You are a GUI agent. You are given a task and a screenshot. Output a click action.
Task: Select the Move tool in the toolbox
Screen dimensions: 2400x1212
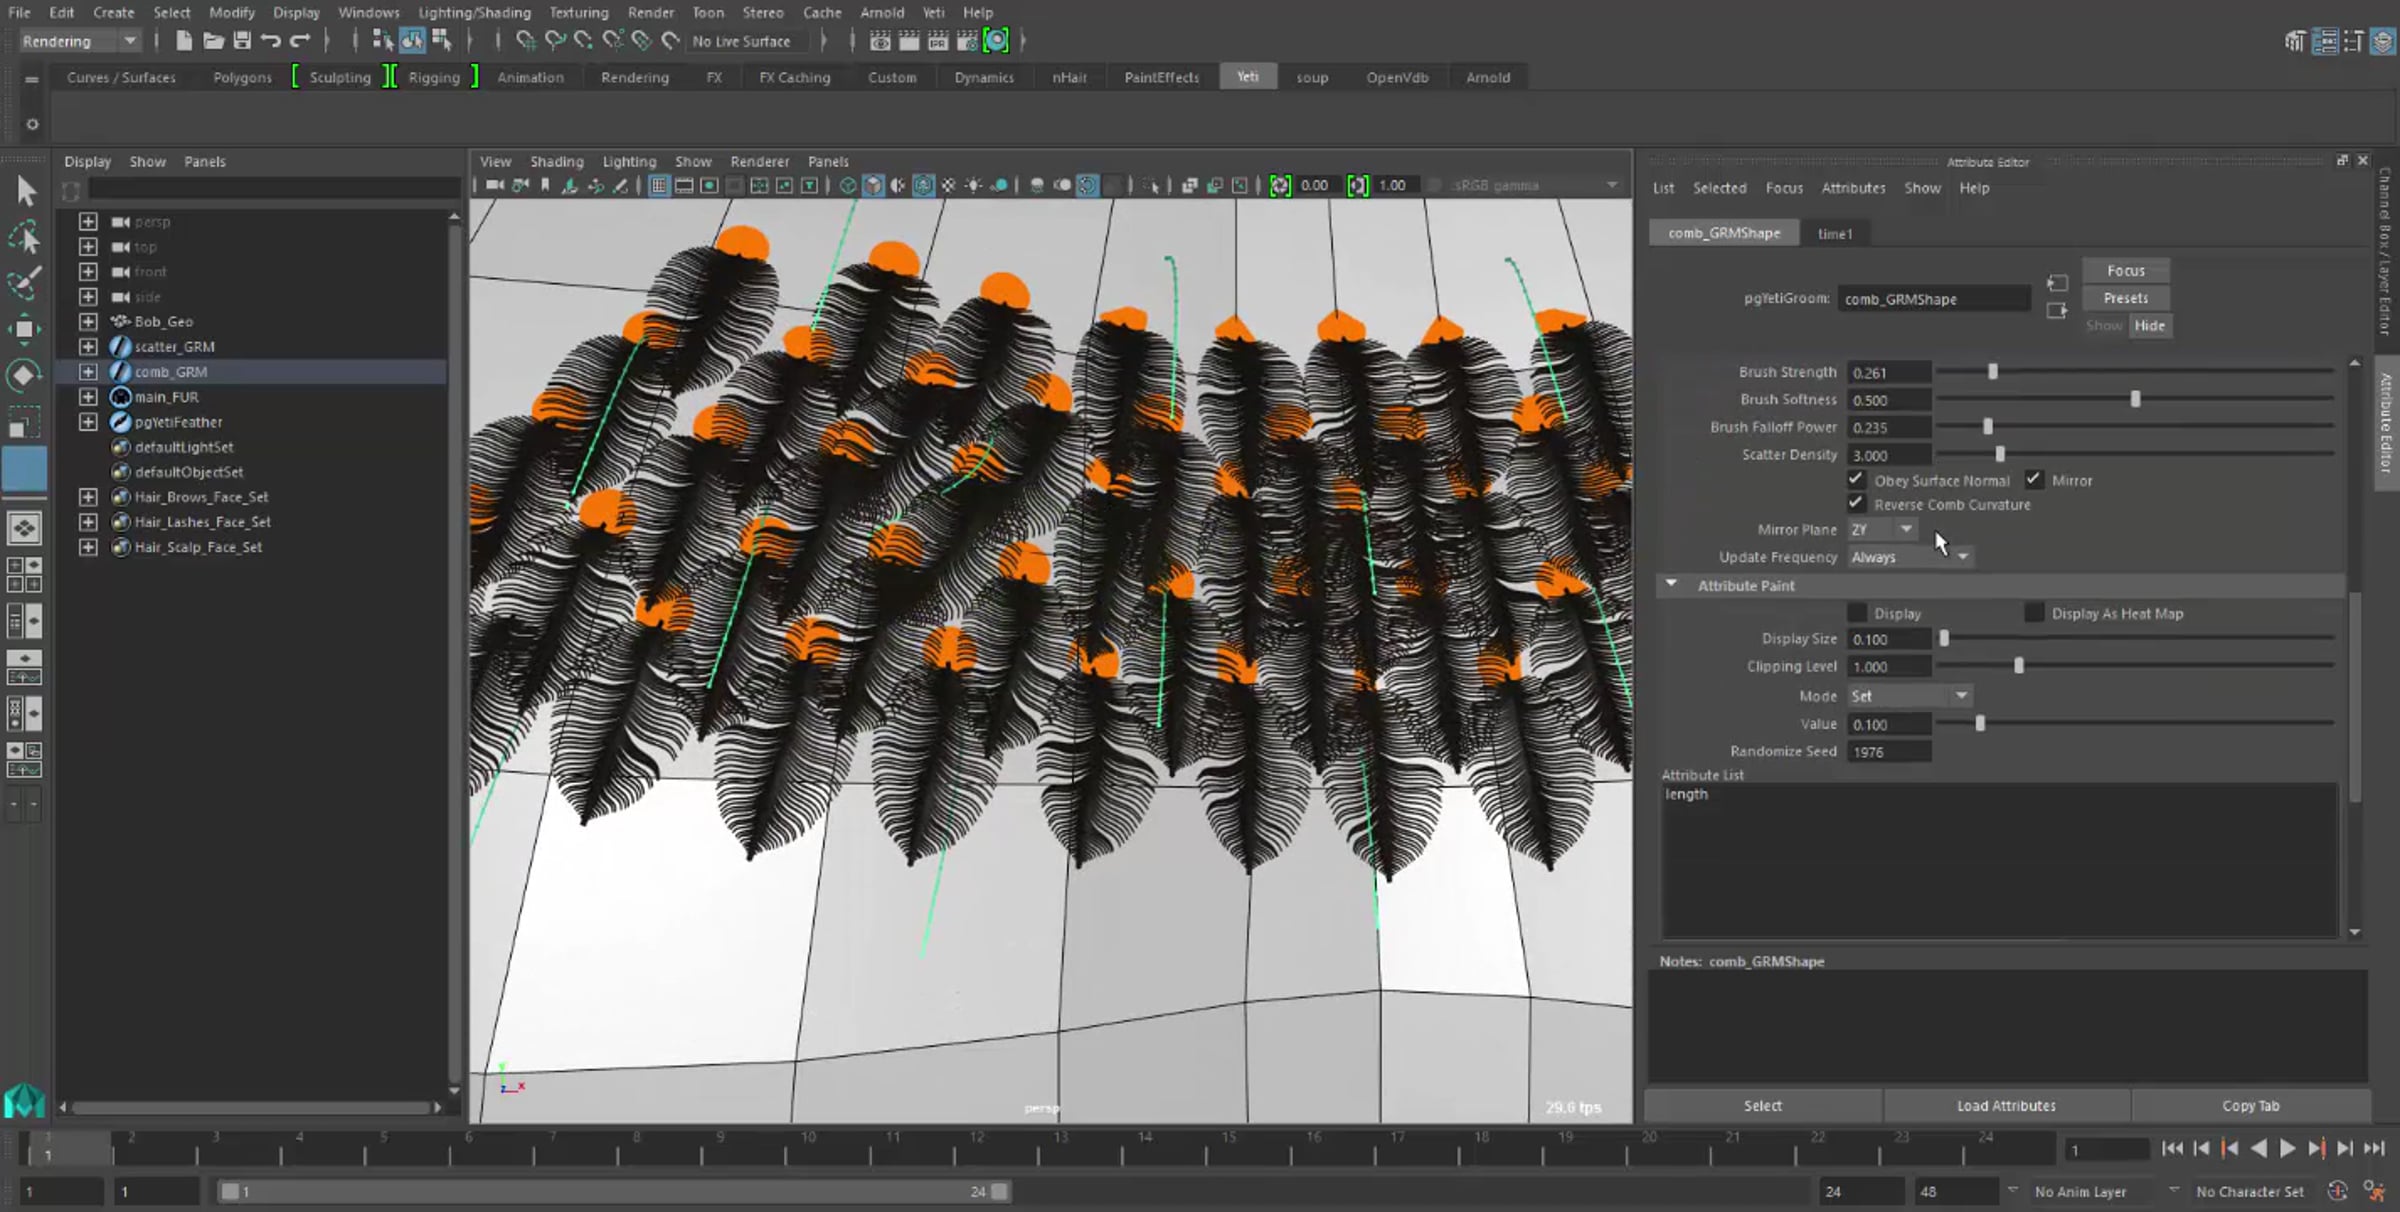[x=24, y=329]
